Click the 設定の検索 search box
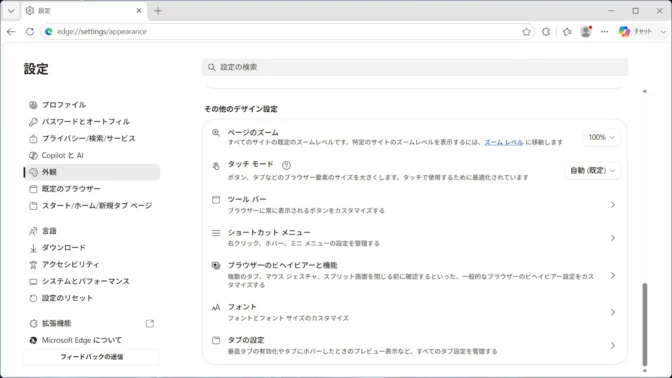The height and width of the screenshot is (378, 672). click(415, 67)
